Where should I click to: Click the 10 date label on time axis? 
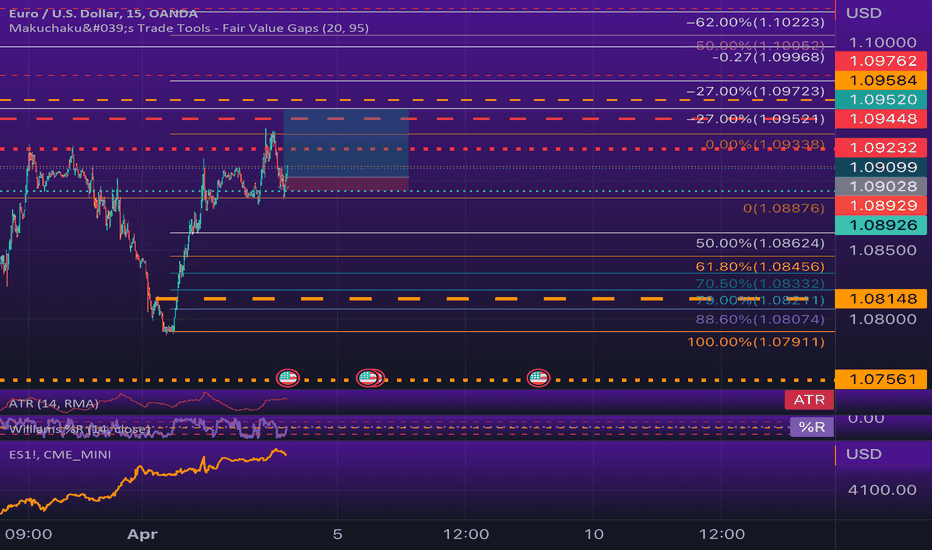click(x=593, y=534)
